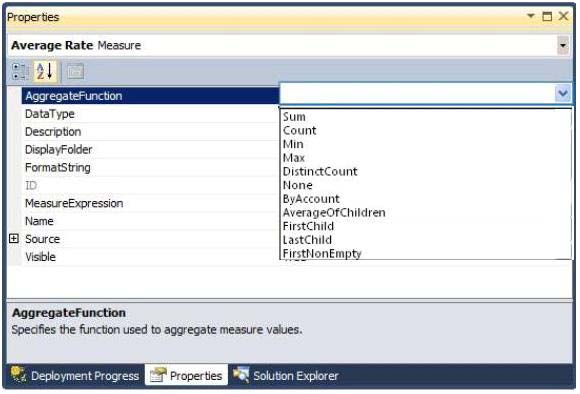This screenshot has width=580, height=394.
Task: Select the DataType property row
Action: 150,114
